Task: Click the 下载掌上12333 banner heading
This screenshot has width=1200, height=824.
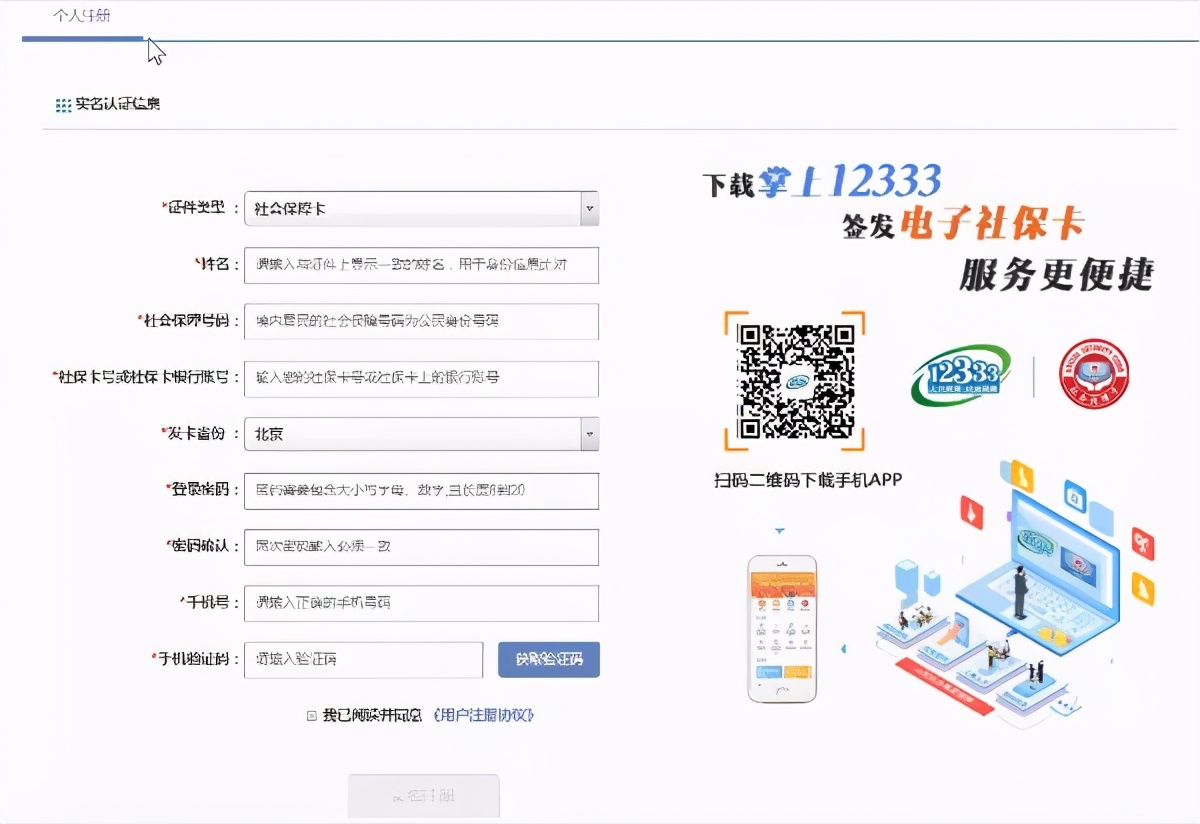Action: click(x=822, y=182)
